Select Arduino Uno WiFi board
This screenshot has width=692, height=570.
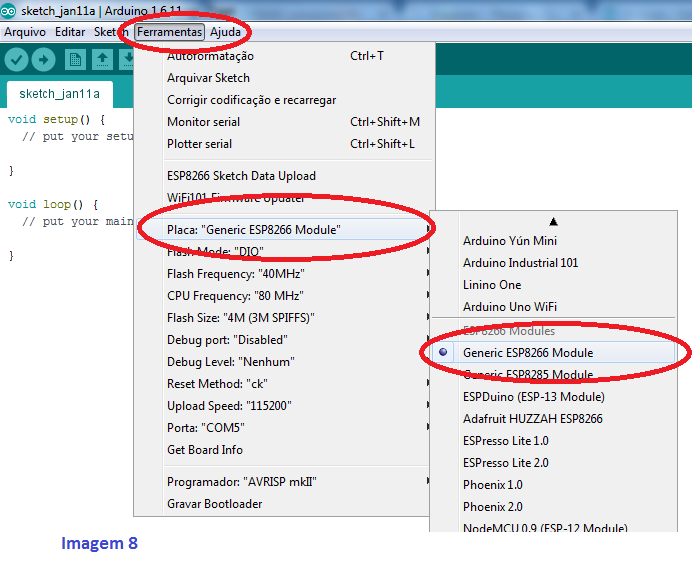pyautogui.click(x=553, y=307)
